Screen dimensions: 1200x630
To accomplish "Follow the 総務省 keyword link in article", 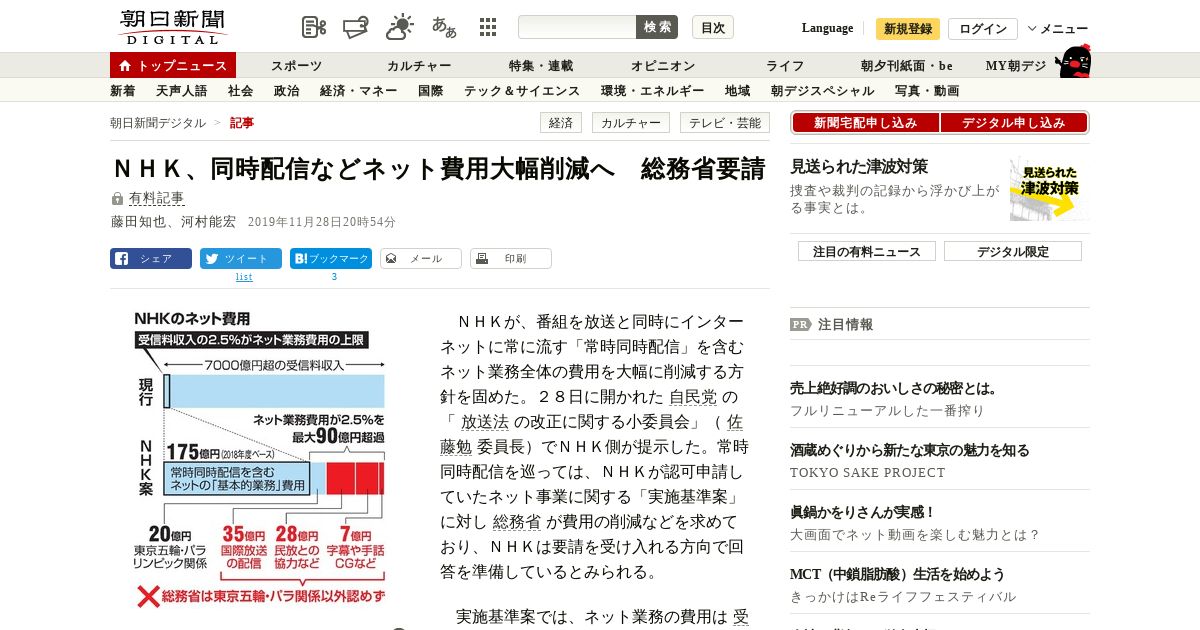I will click(517, 521).
